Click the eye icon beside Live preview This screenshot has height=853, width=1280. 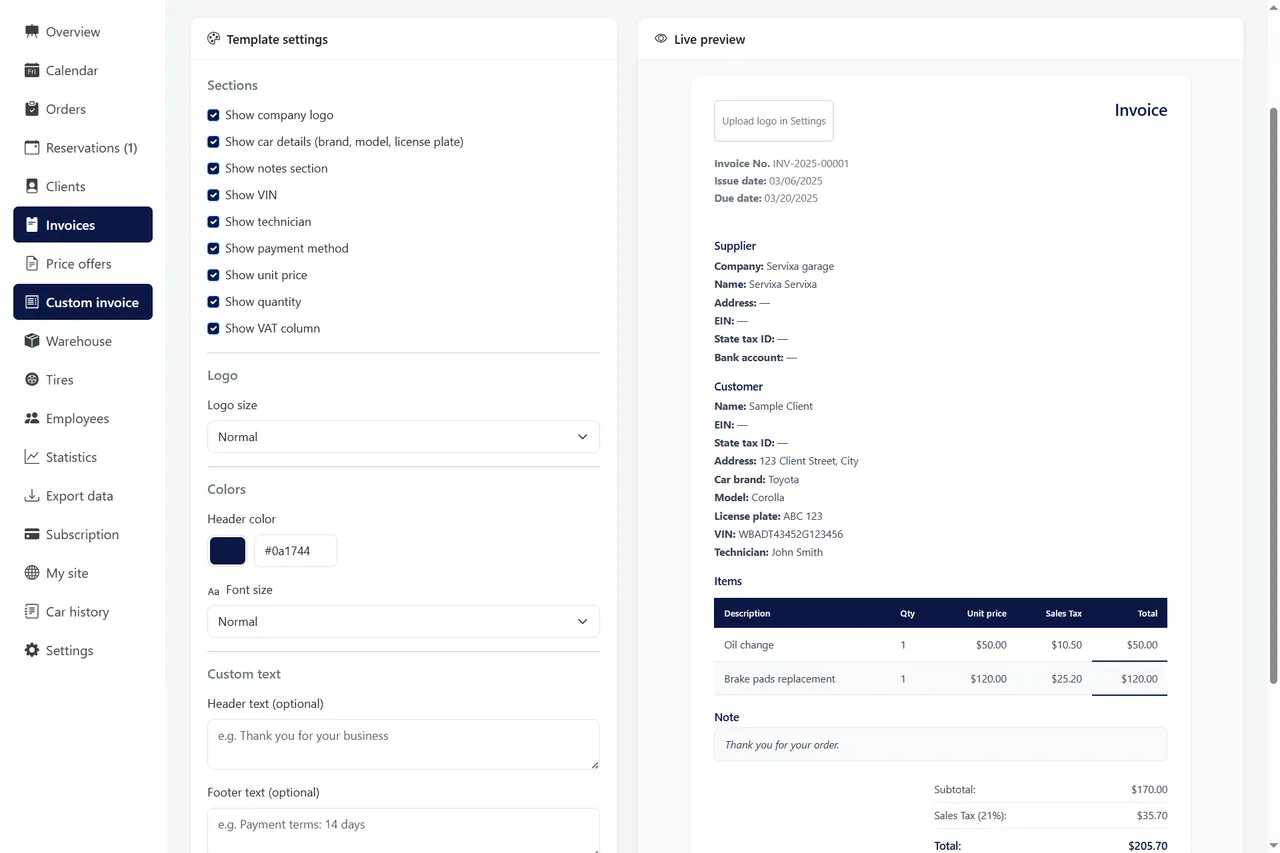tap(661, 39)
